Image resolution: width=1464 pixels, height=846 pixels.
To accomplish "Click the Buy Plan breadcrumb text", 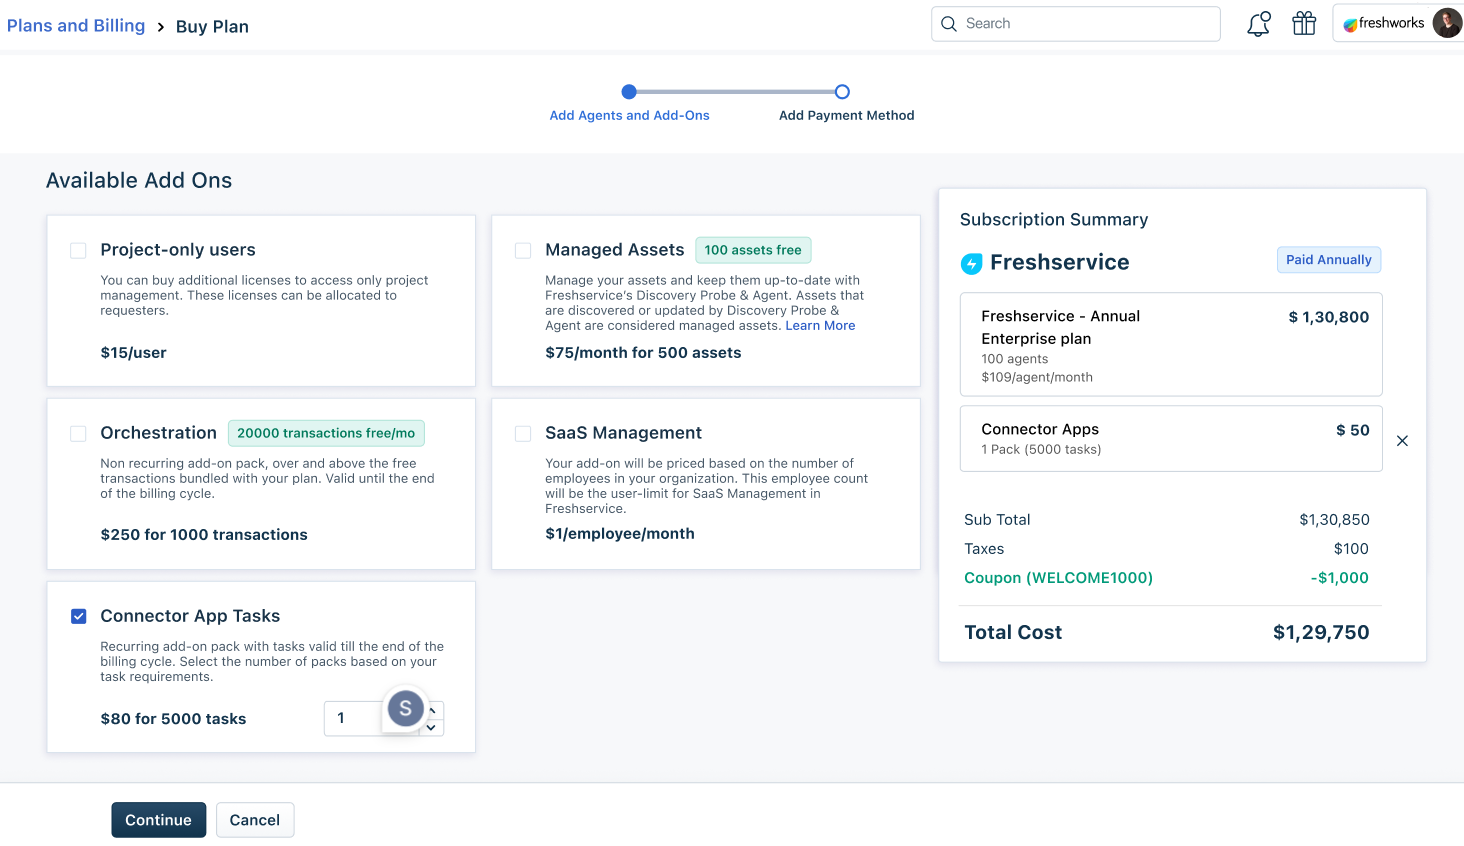I will 212,27.
